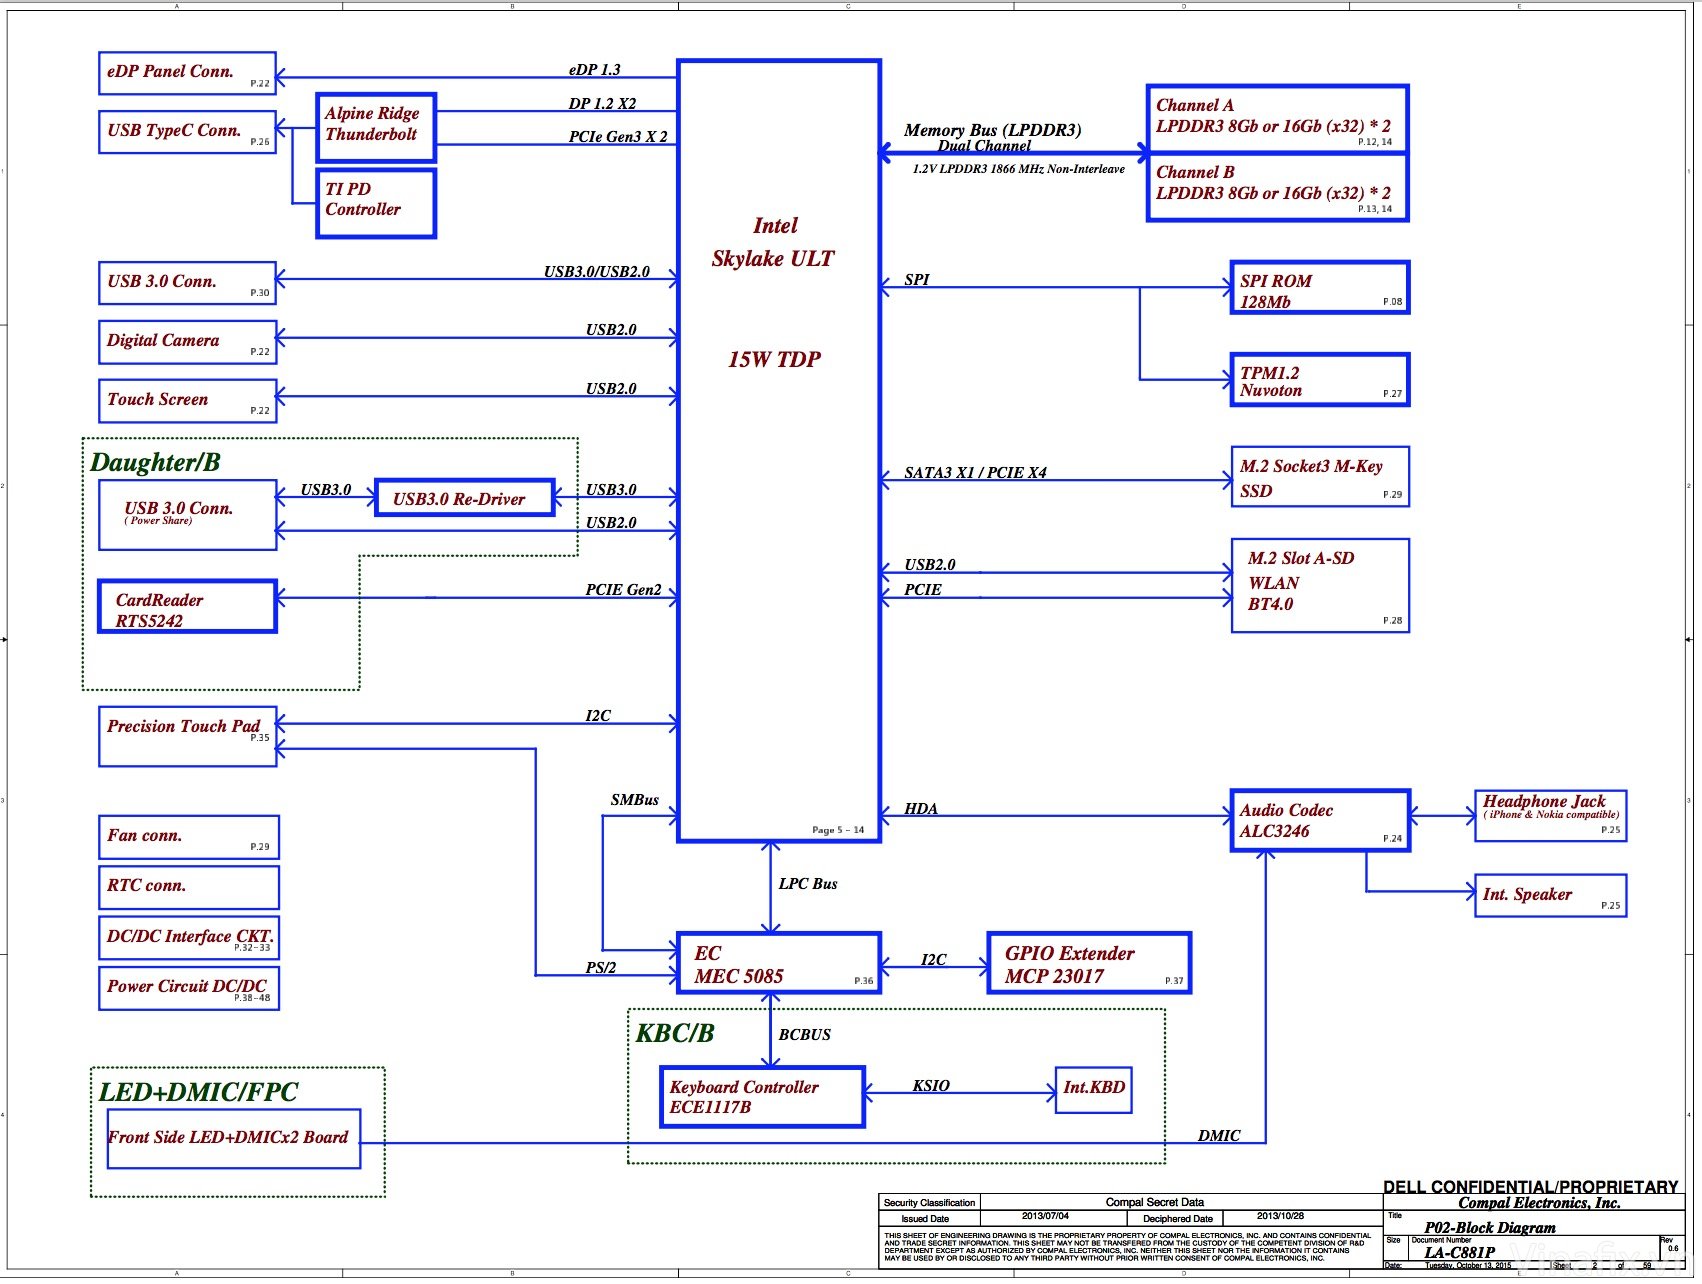Click the USB 3.0 Conn. block marked P.30
Screen dimensions: 1702x1284
point(187,283)
